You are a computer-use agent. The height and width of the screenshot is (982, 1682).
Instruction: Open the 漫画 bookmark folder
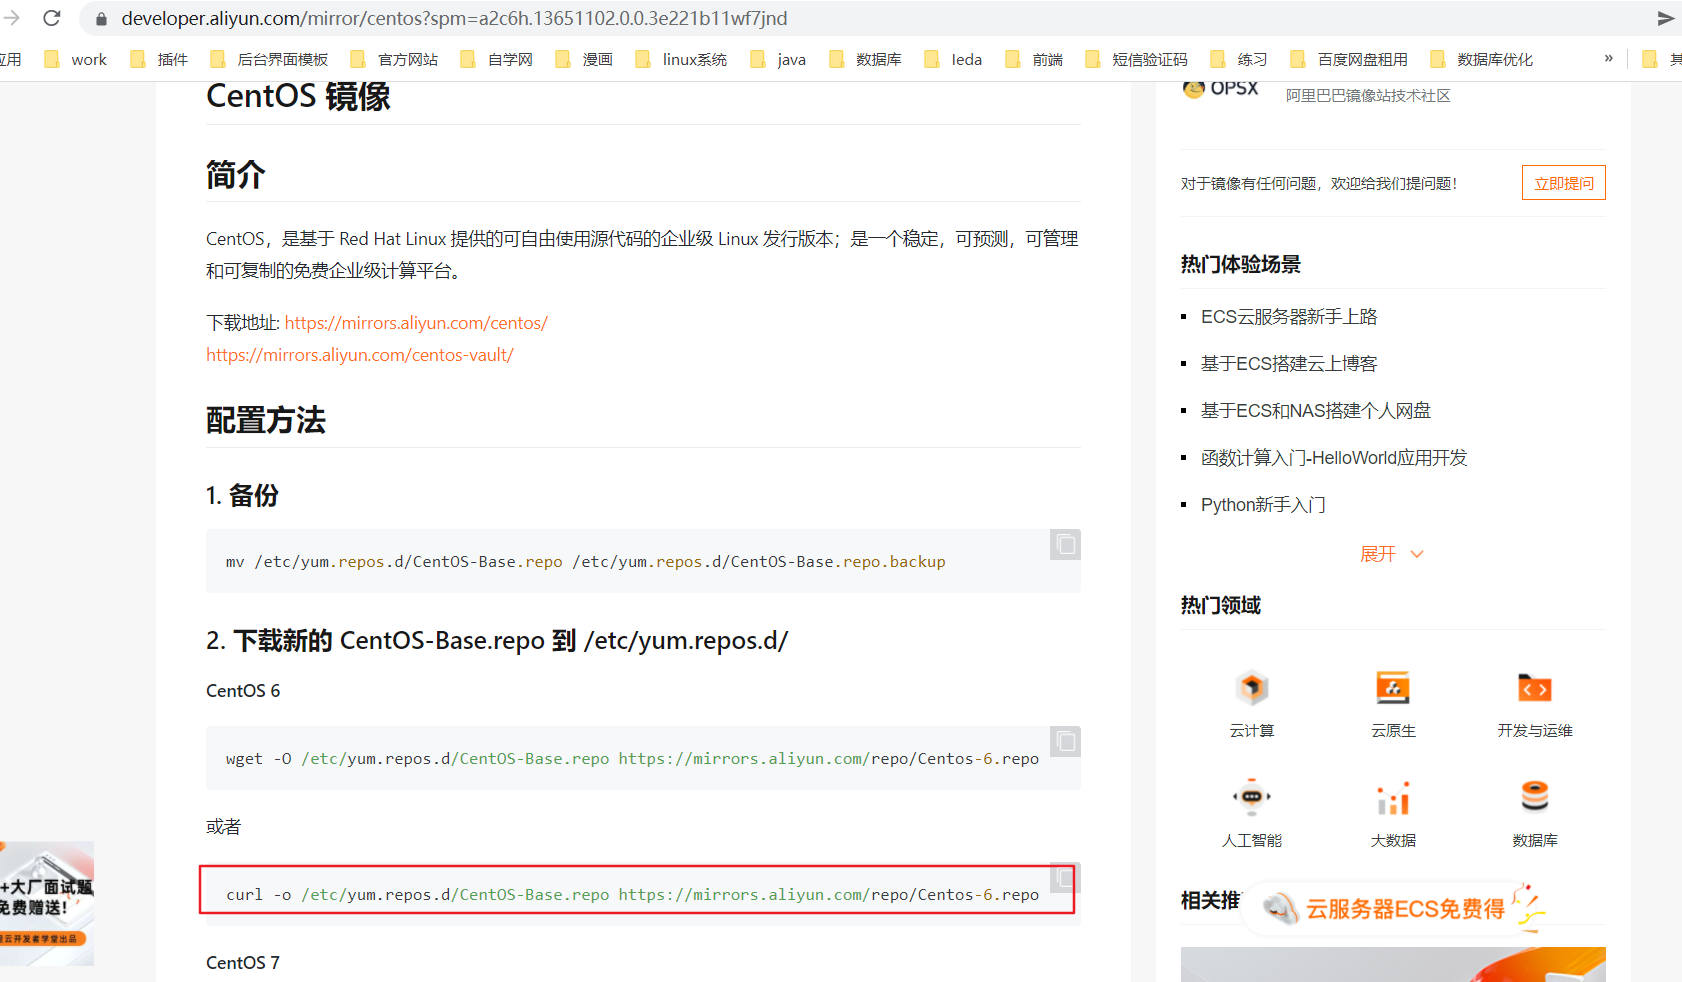584,59
